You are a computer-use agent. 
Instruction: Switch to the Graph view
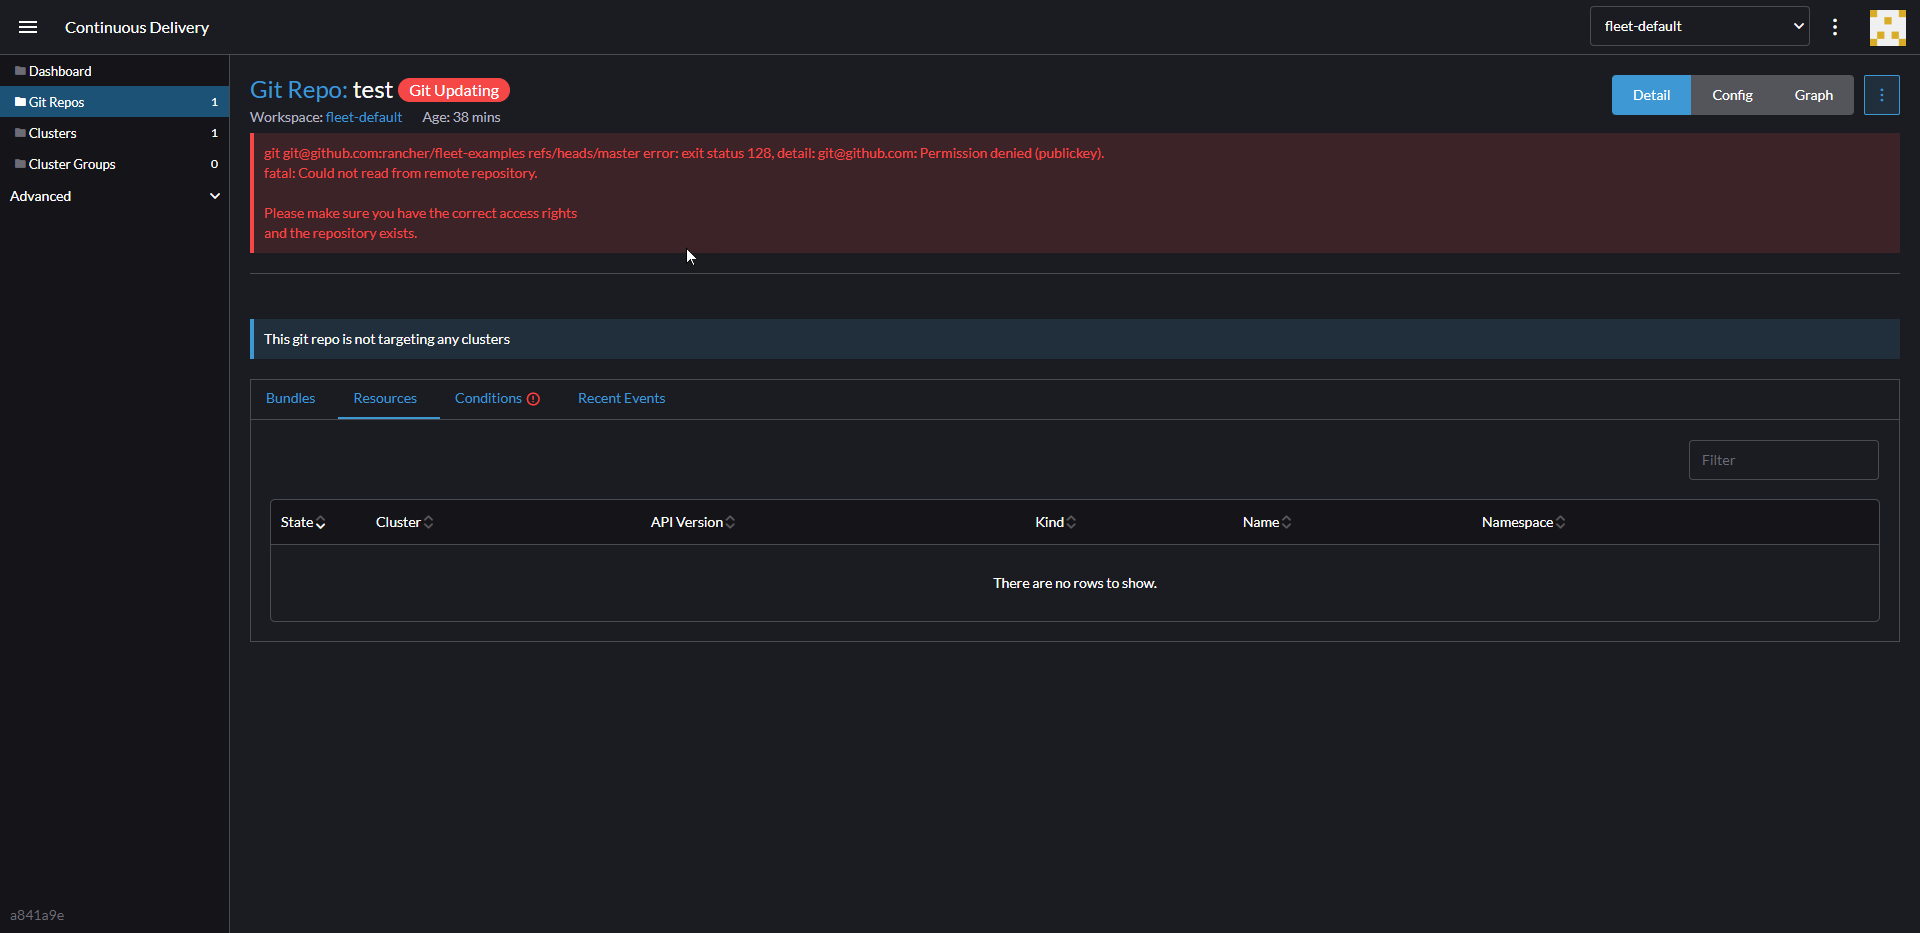tap(1813, 94)
